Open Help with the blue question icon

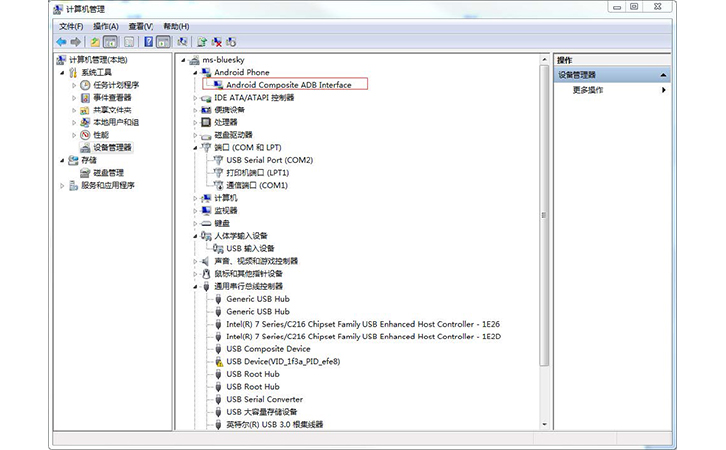[x=149, y=42]
